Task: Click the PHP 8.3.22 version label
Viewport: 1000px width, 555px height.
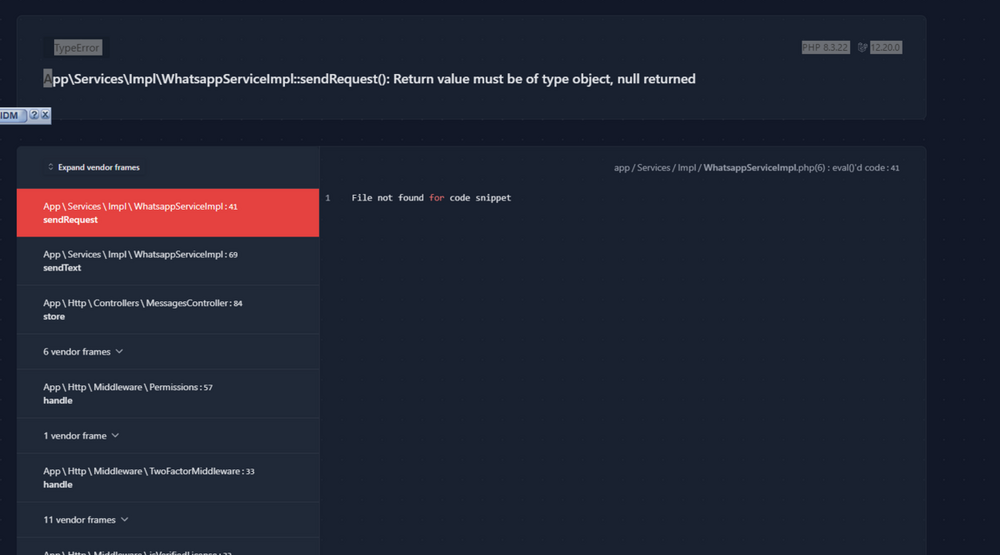Action: point(825,47)
